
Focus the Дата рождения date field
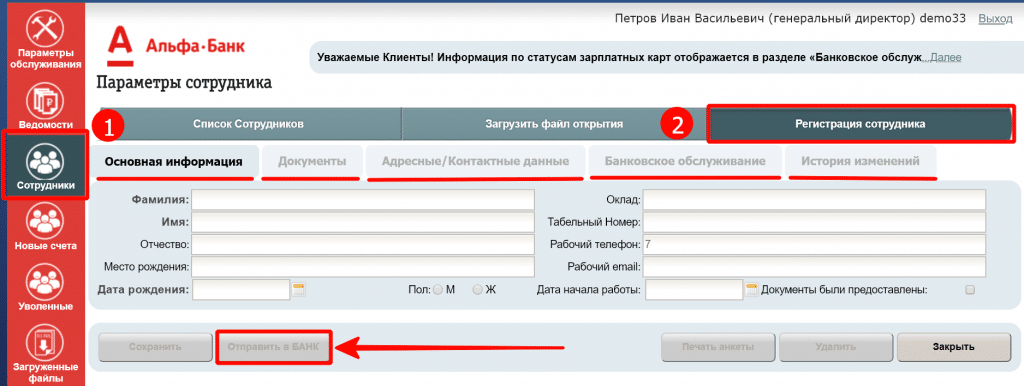(x=241, y=289)
